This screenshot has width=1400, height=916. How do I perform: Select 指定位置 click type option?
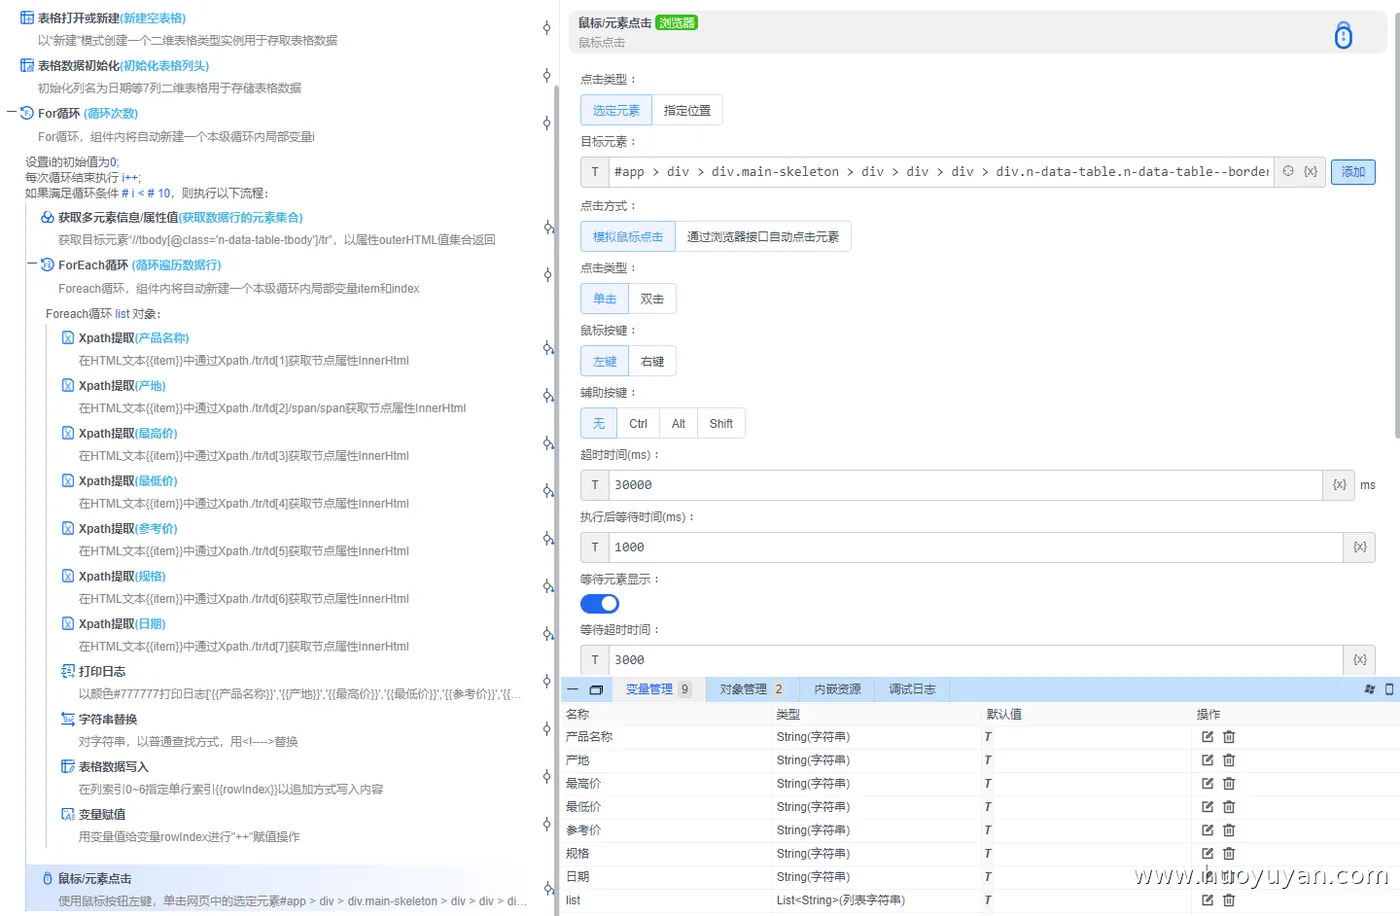pos(687,110)
